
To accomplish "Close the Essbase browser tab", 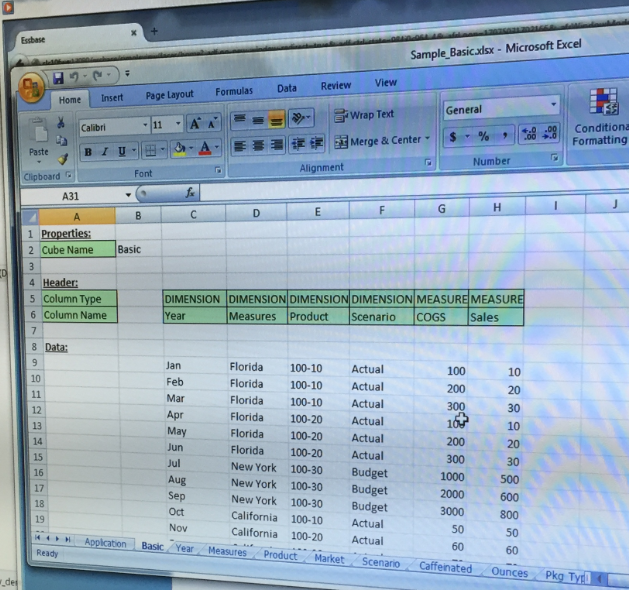I will point(134,33).
